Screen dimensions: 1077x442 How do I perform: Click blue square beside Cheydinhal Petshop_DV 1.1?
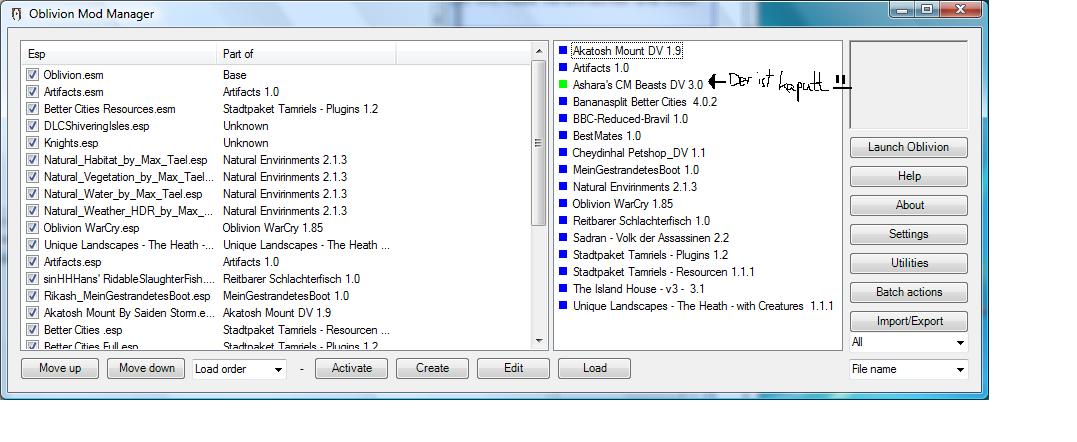pyautogui.click(x=563, y=152)
